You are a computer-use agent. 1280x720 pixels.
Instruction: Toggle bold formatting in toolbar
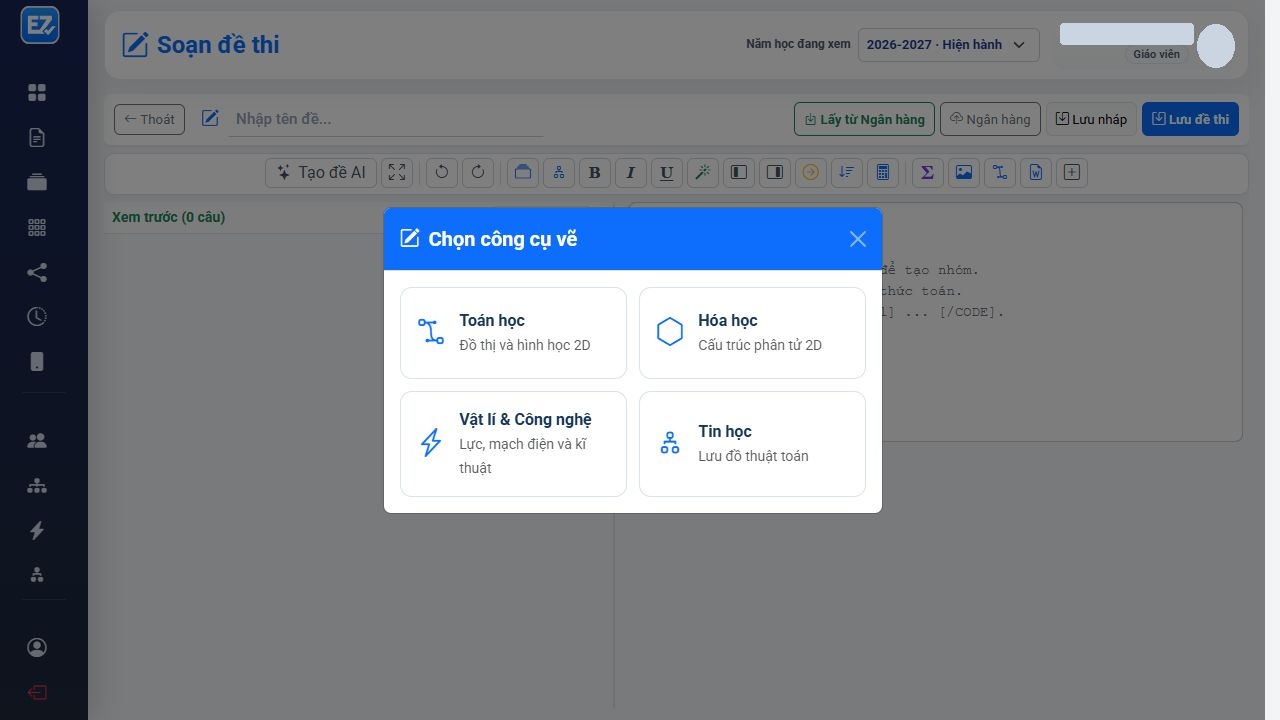[x=594, y=172]
